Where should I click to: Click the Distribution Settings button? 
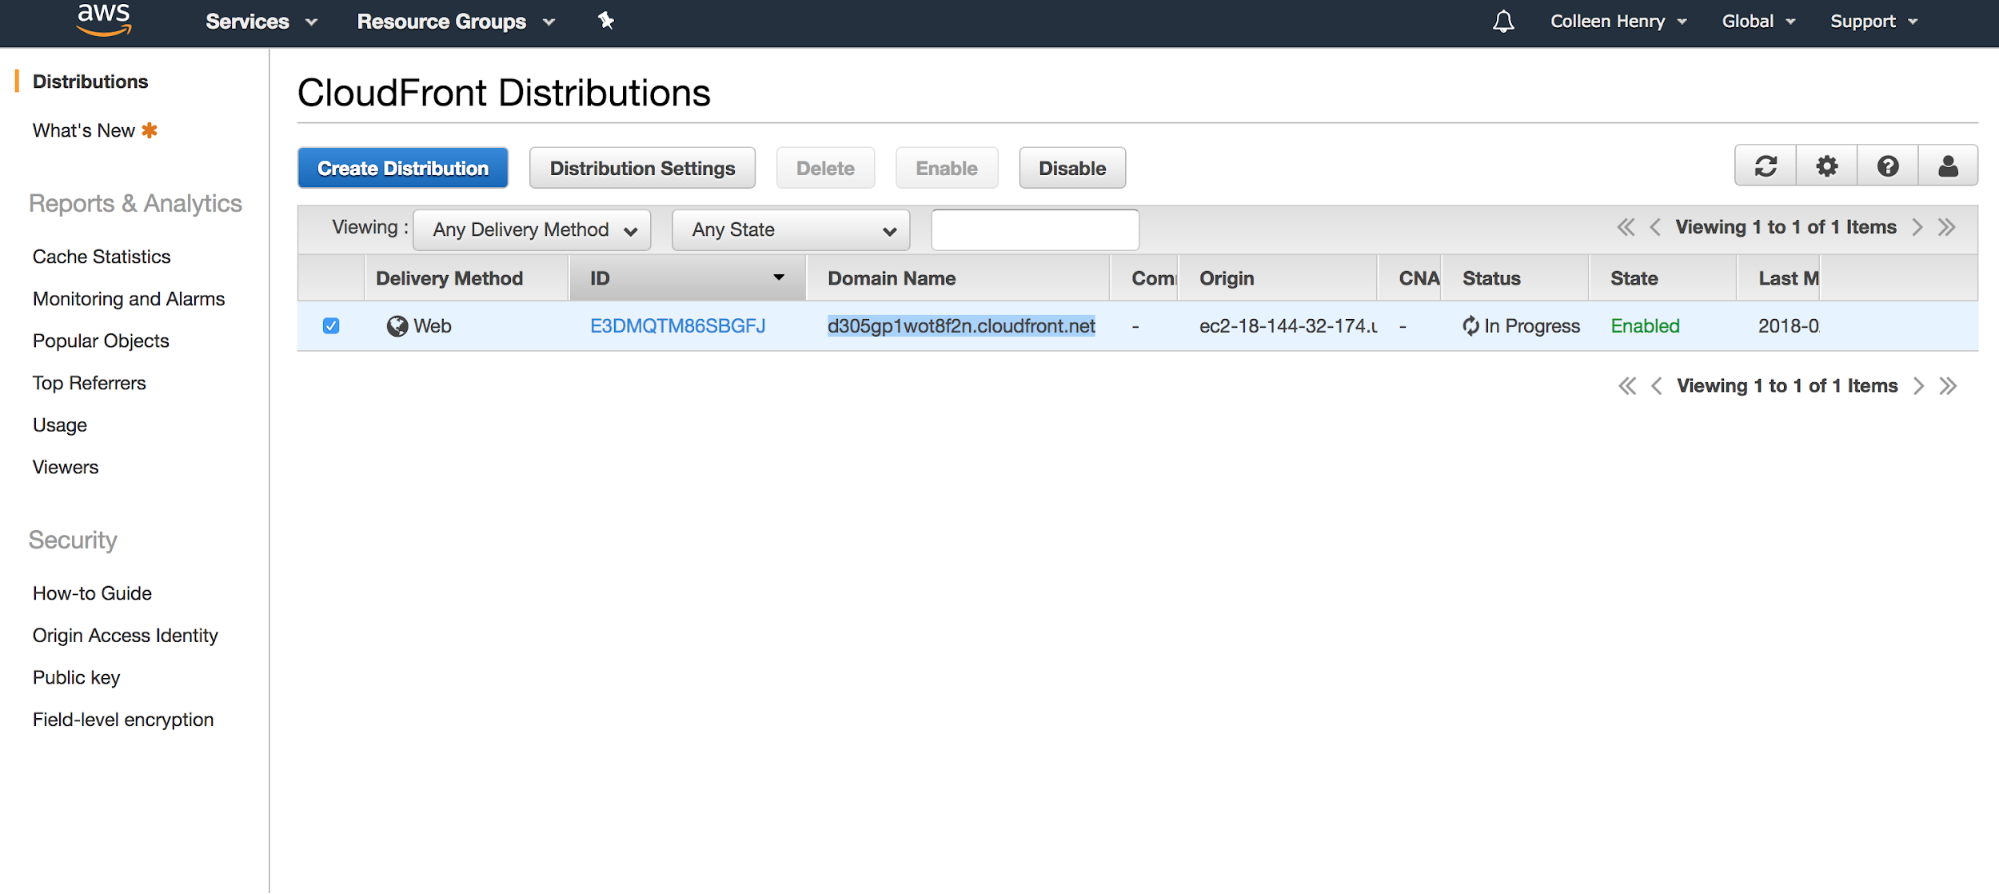pos(642,168)
